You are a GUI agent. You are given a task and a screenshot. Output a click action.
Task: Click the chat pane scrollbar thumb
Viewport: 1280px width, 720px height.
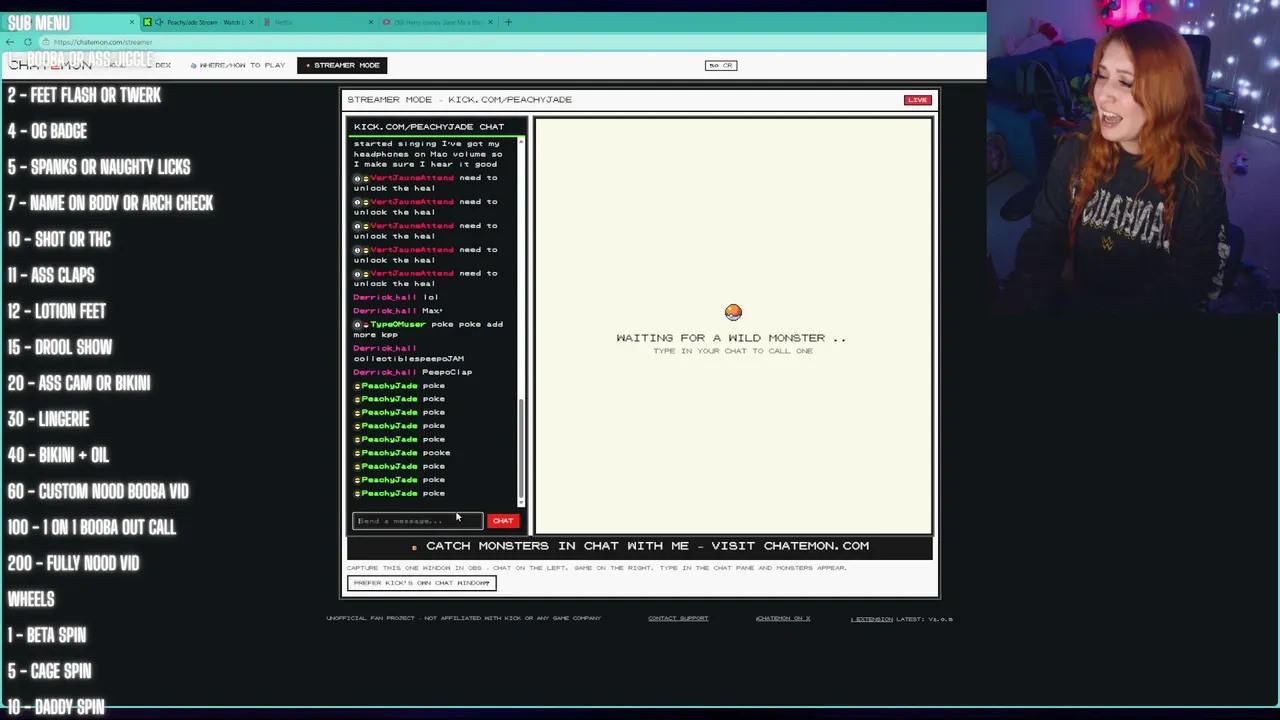[521, 450]
